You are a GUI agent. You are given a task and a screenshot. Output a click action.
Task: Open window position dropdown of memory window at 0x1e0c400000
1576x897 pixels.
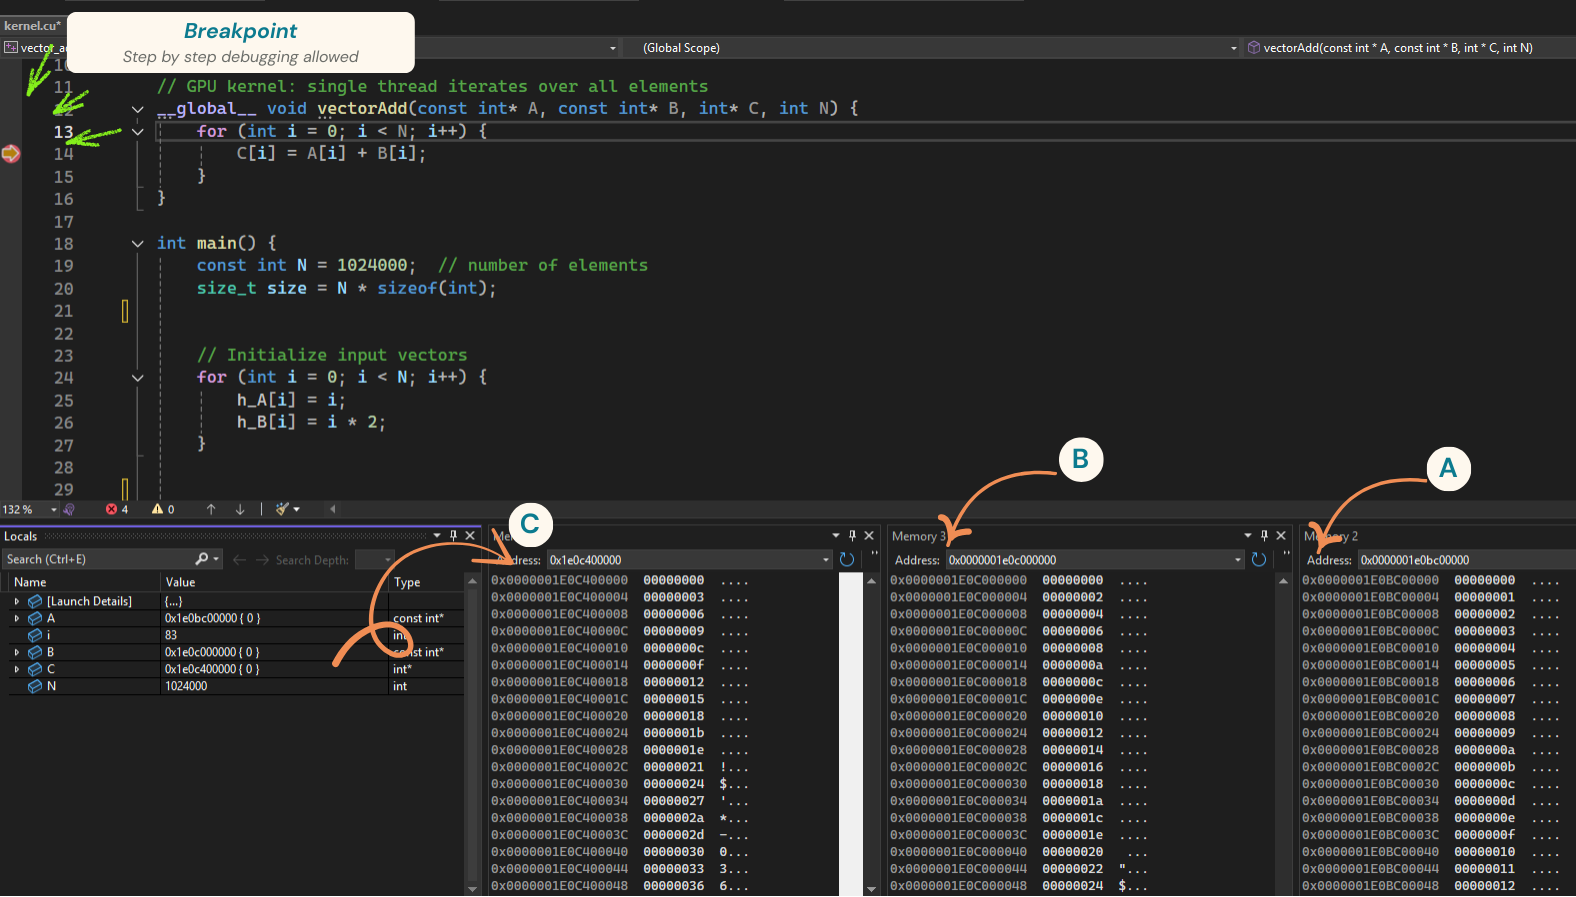pos(836,536)
